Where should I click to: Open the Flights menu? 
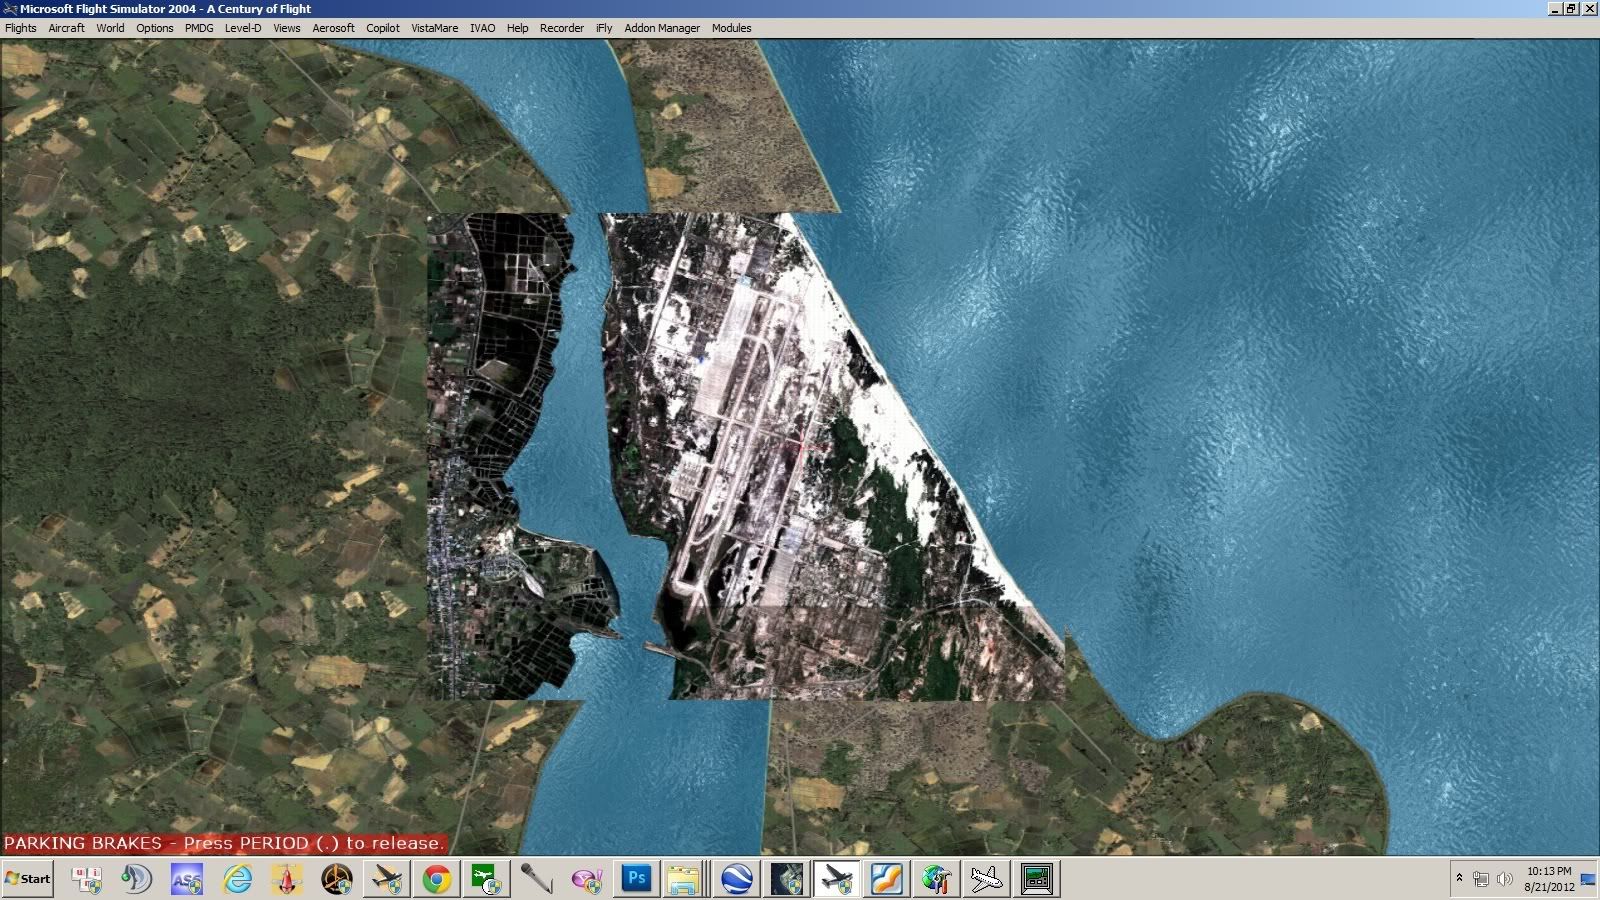tap(20, 28)
